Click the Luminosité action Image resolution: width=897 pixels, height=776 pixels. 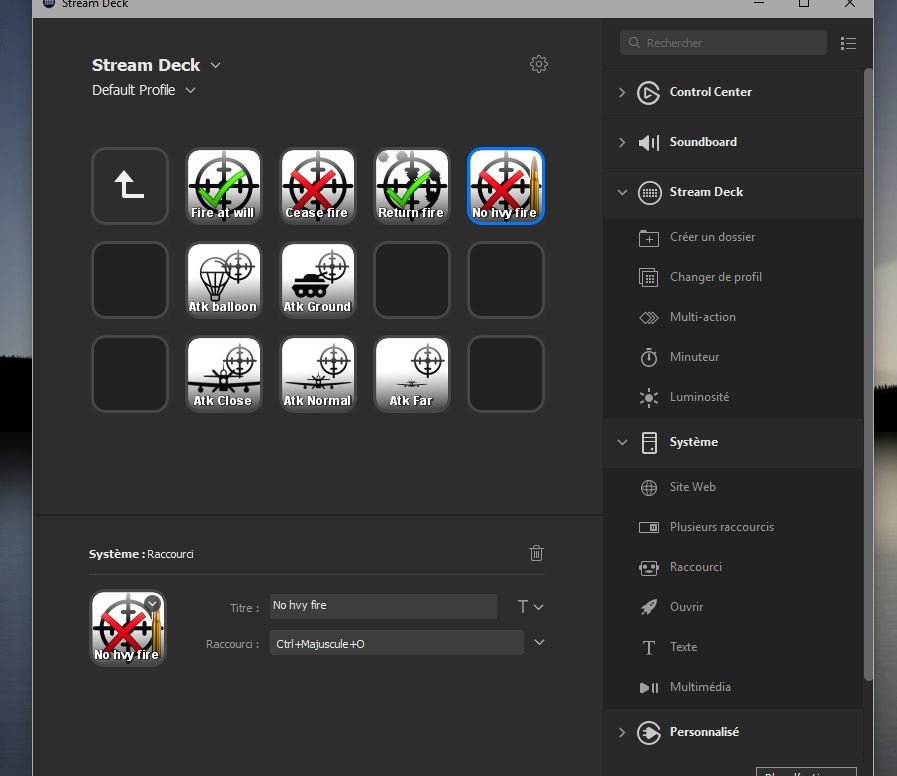point(734,397)
